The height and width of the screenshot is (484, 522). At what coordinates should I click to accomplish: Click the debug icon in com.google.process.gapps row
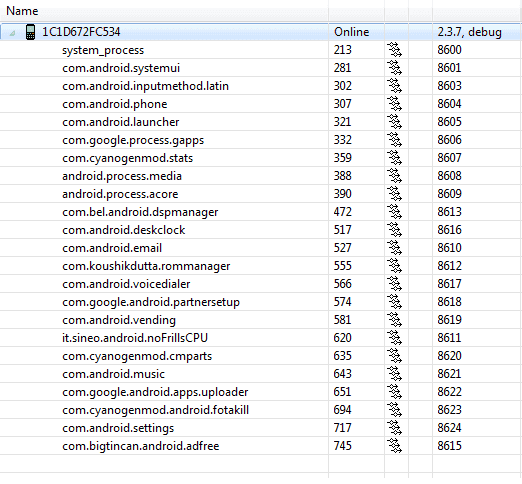coord(395,140)
